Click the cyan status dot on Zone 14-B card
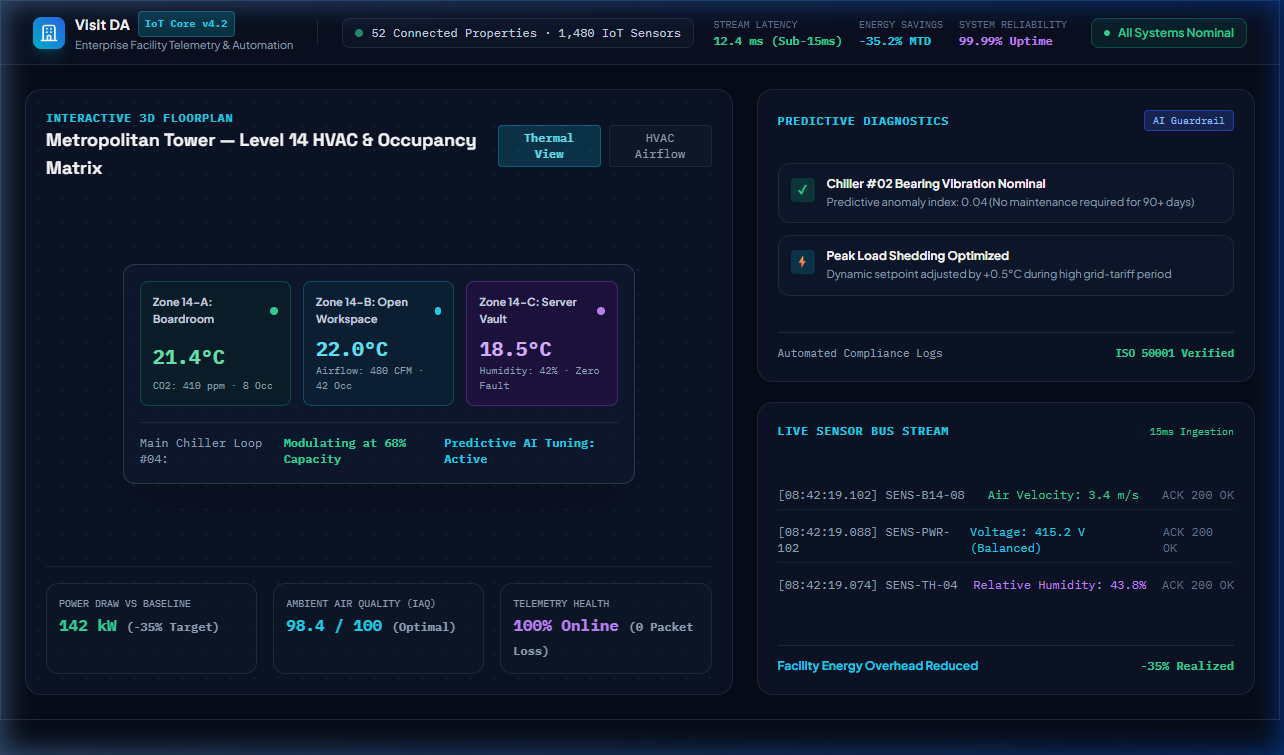1284x755 pixels. point(437,311)
